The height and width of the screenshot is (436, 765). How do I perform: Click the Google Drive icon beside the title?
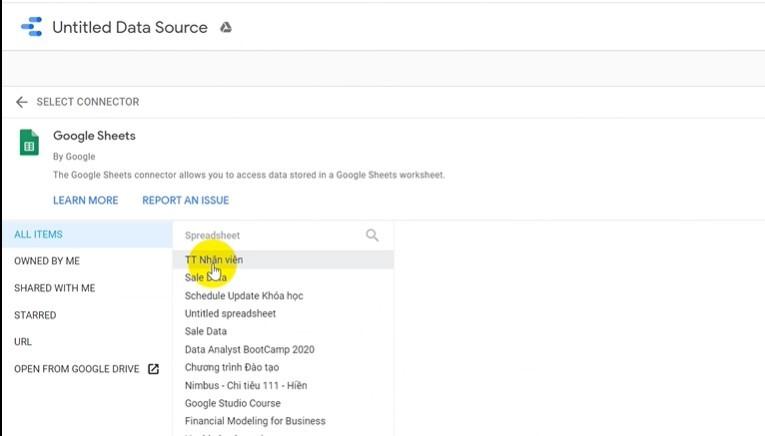pyautogui.click(x=226, y=28)
